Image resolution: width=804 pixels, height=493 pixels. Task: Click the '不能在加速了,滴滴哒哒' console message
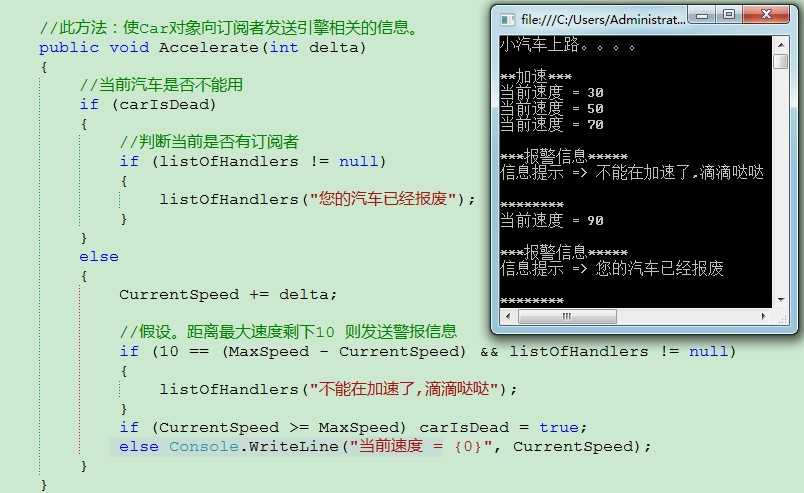pyautogui.click(x=679, y=172)
